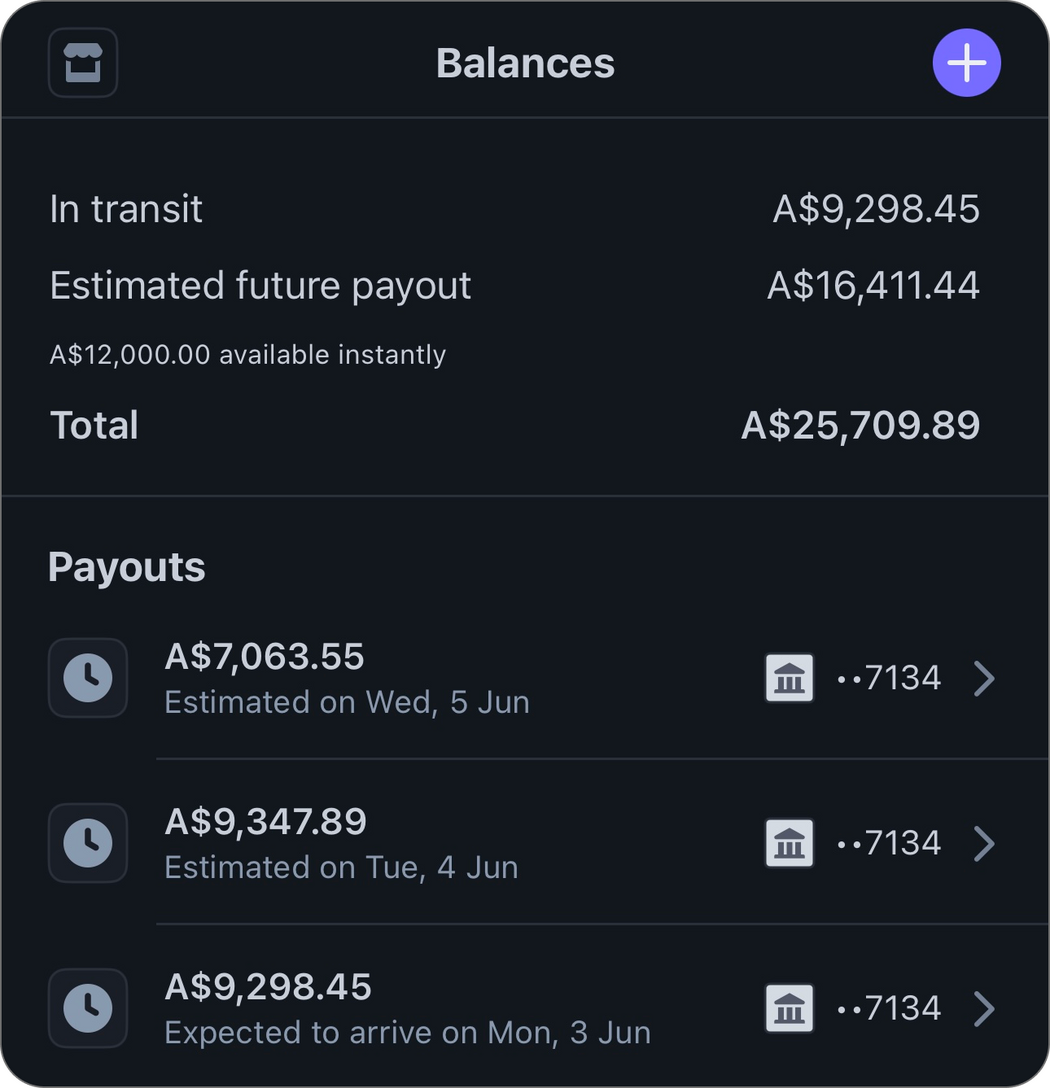This screenshot has width=1050, height=1088.
Task: Click the Balances title
Action: click(x=525, y=63)
